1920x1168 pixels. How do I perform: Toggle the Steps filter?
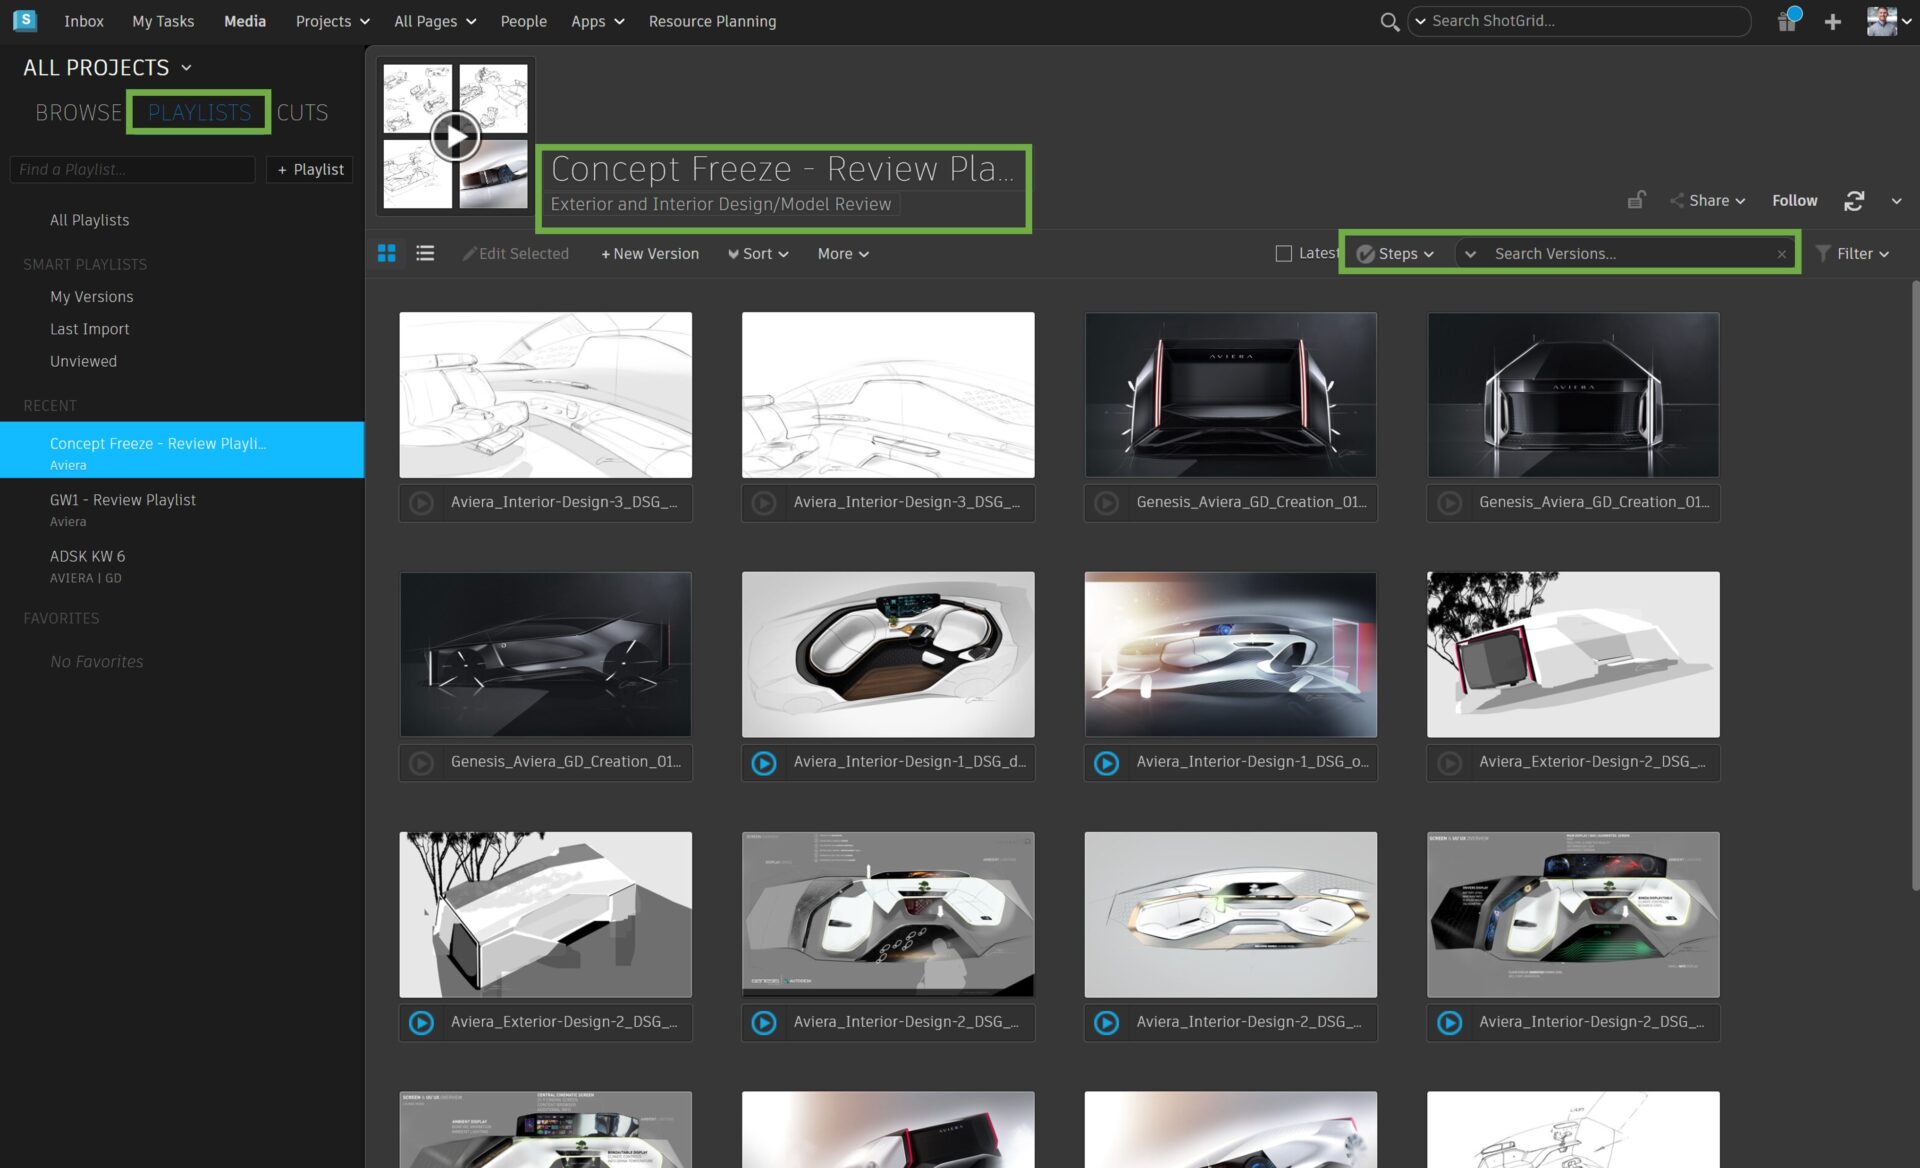(x=1396, y=253)
